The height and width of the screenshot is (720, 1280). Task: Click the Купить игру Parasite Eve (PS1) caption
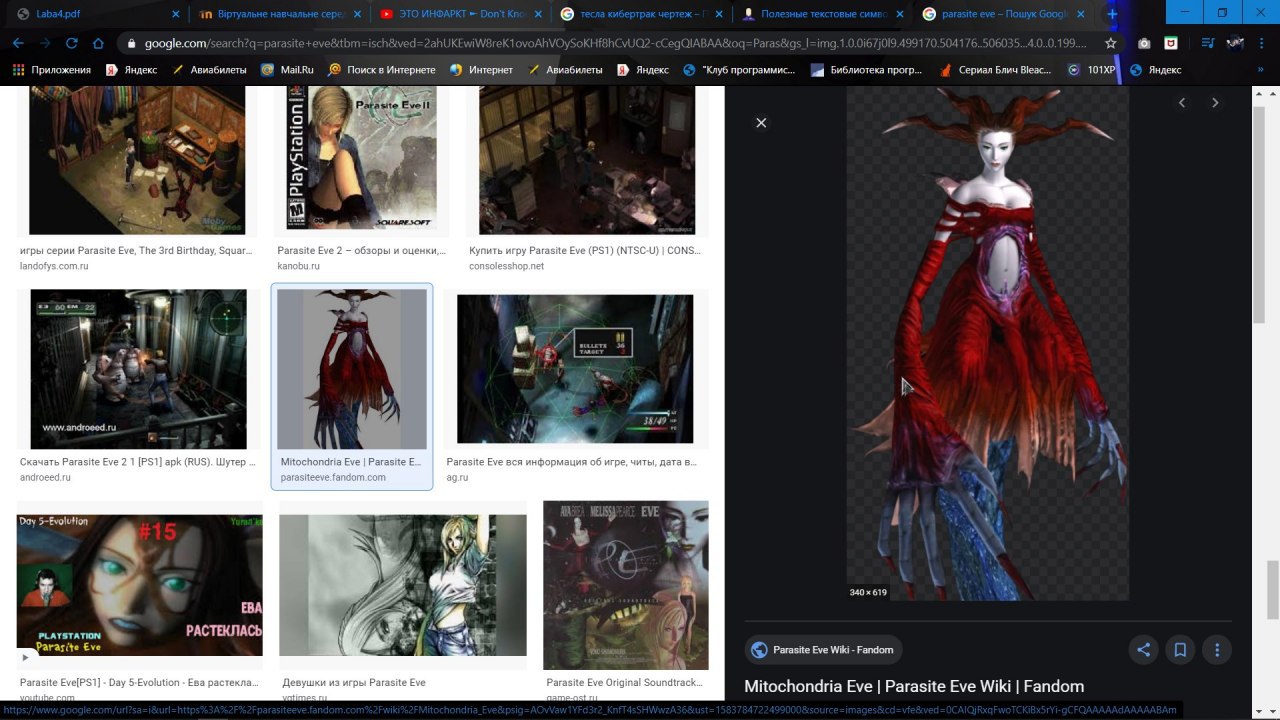point(585,251)
